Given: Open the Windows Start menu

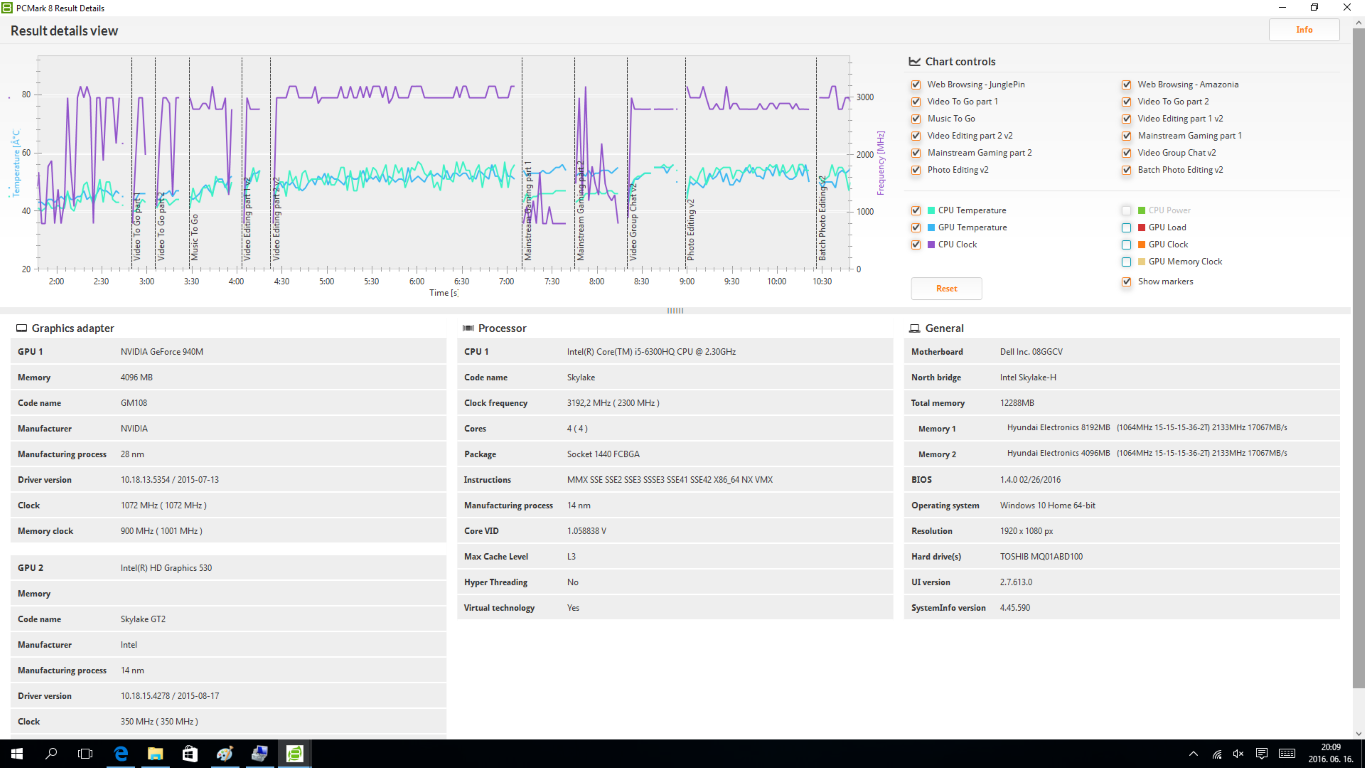Looking at the screenshot, I should click(17, 753).
